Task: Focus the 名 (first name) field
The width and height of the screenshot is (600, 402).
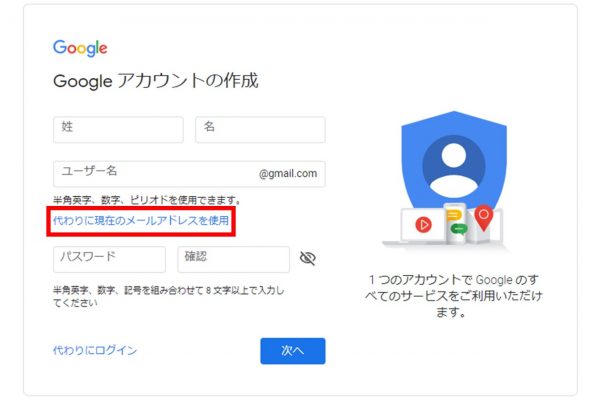Action: click(x=260, y=130)
